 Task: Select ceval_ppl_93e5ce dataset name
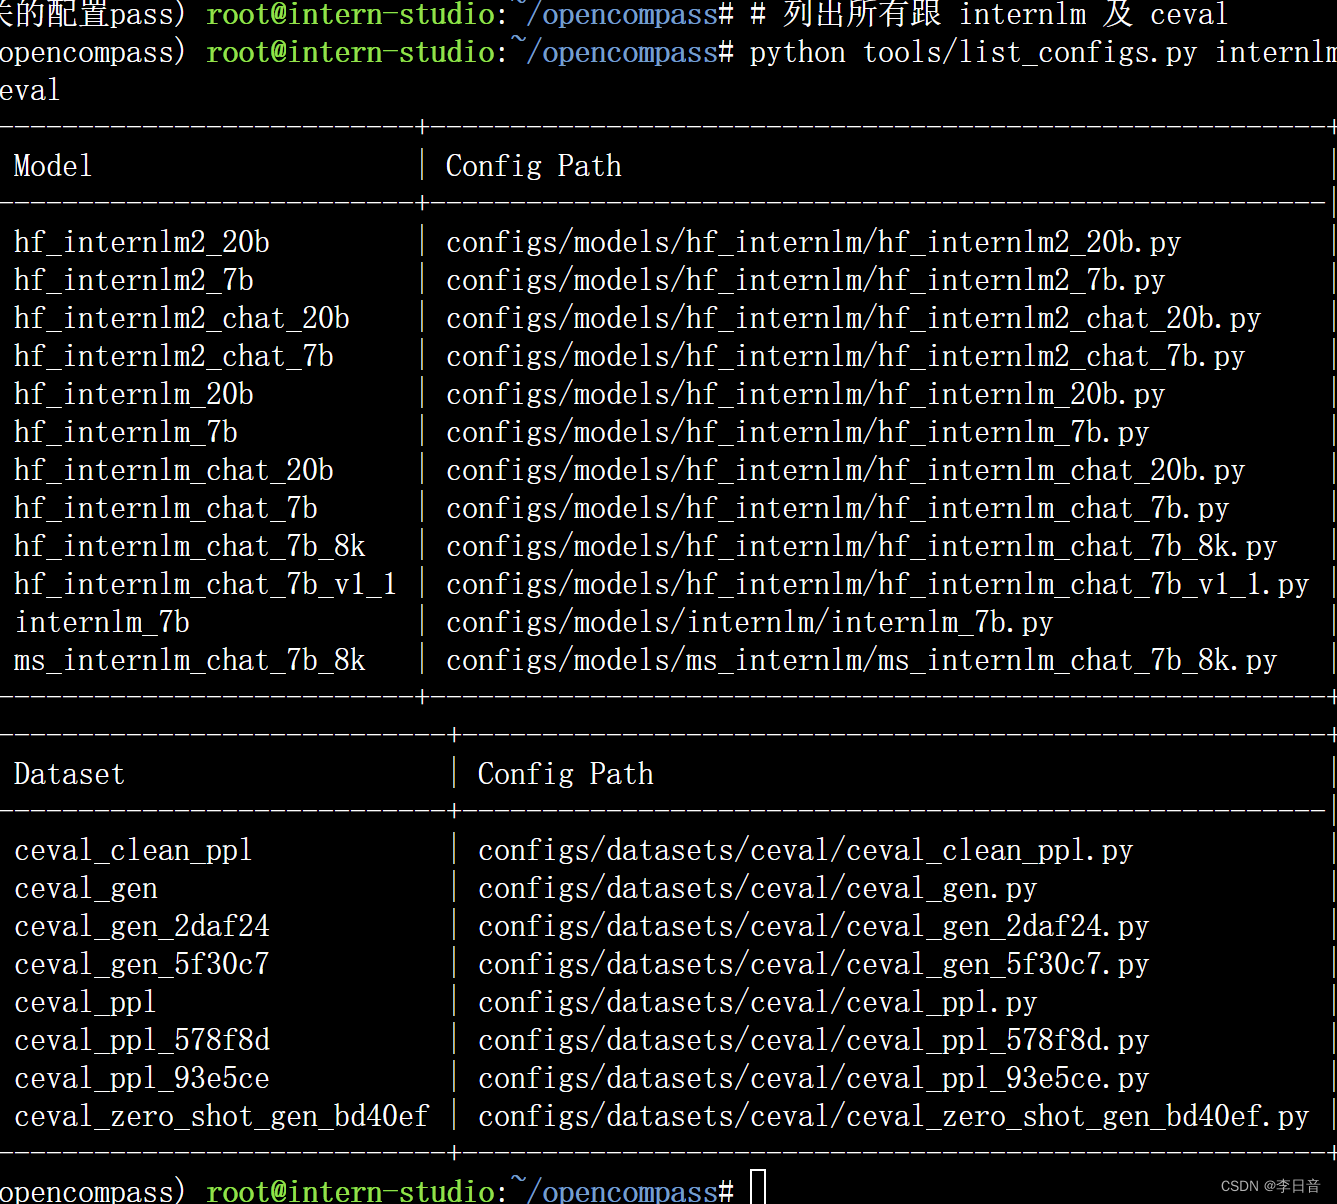[x=142, y=1079]
